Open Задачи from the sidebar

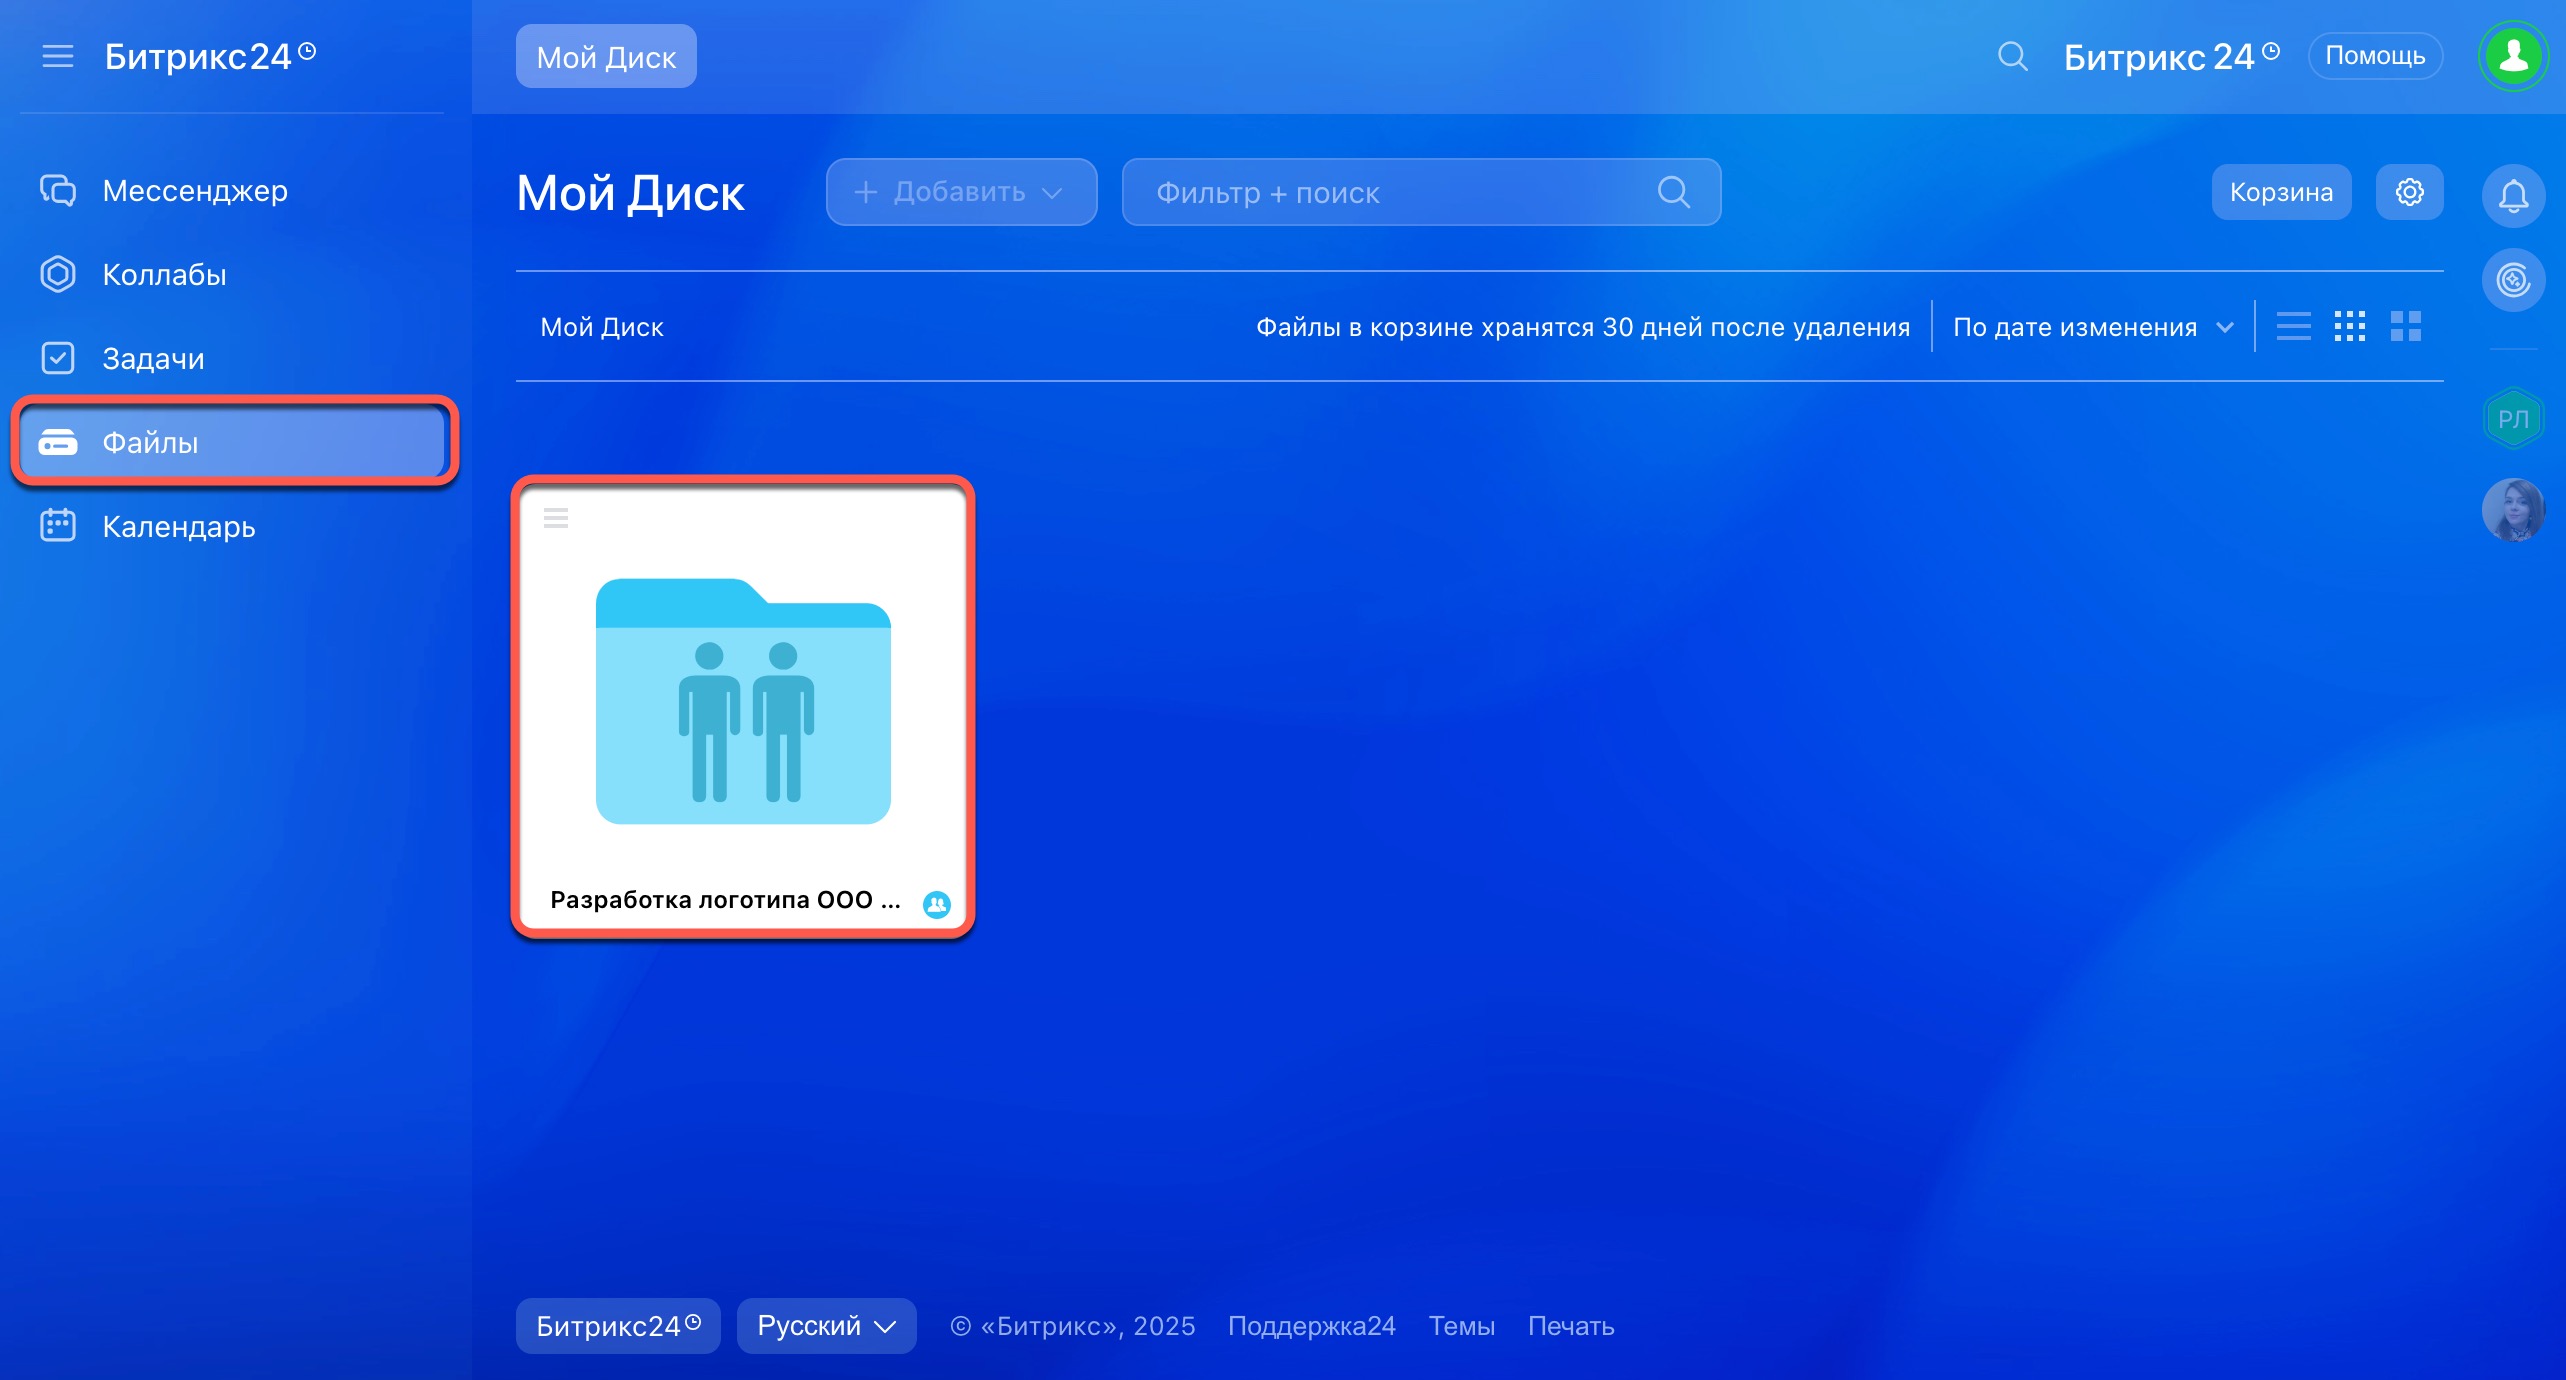click(x=231, y=358)
